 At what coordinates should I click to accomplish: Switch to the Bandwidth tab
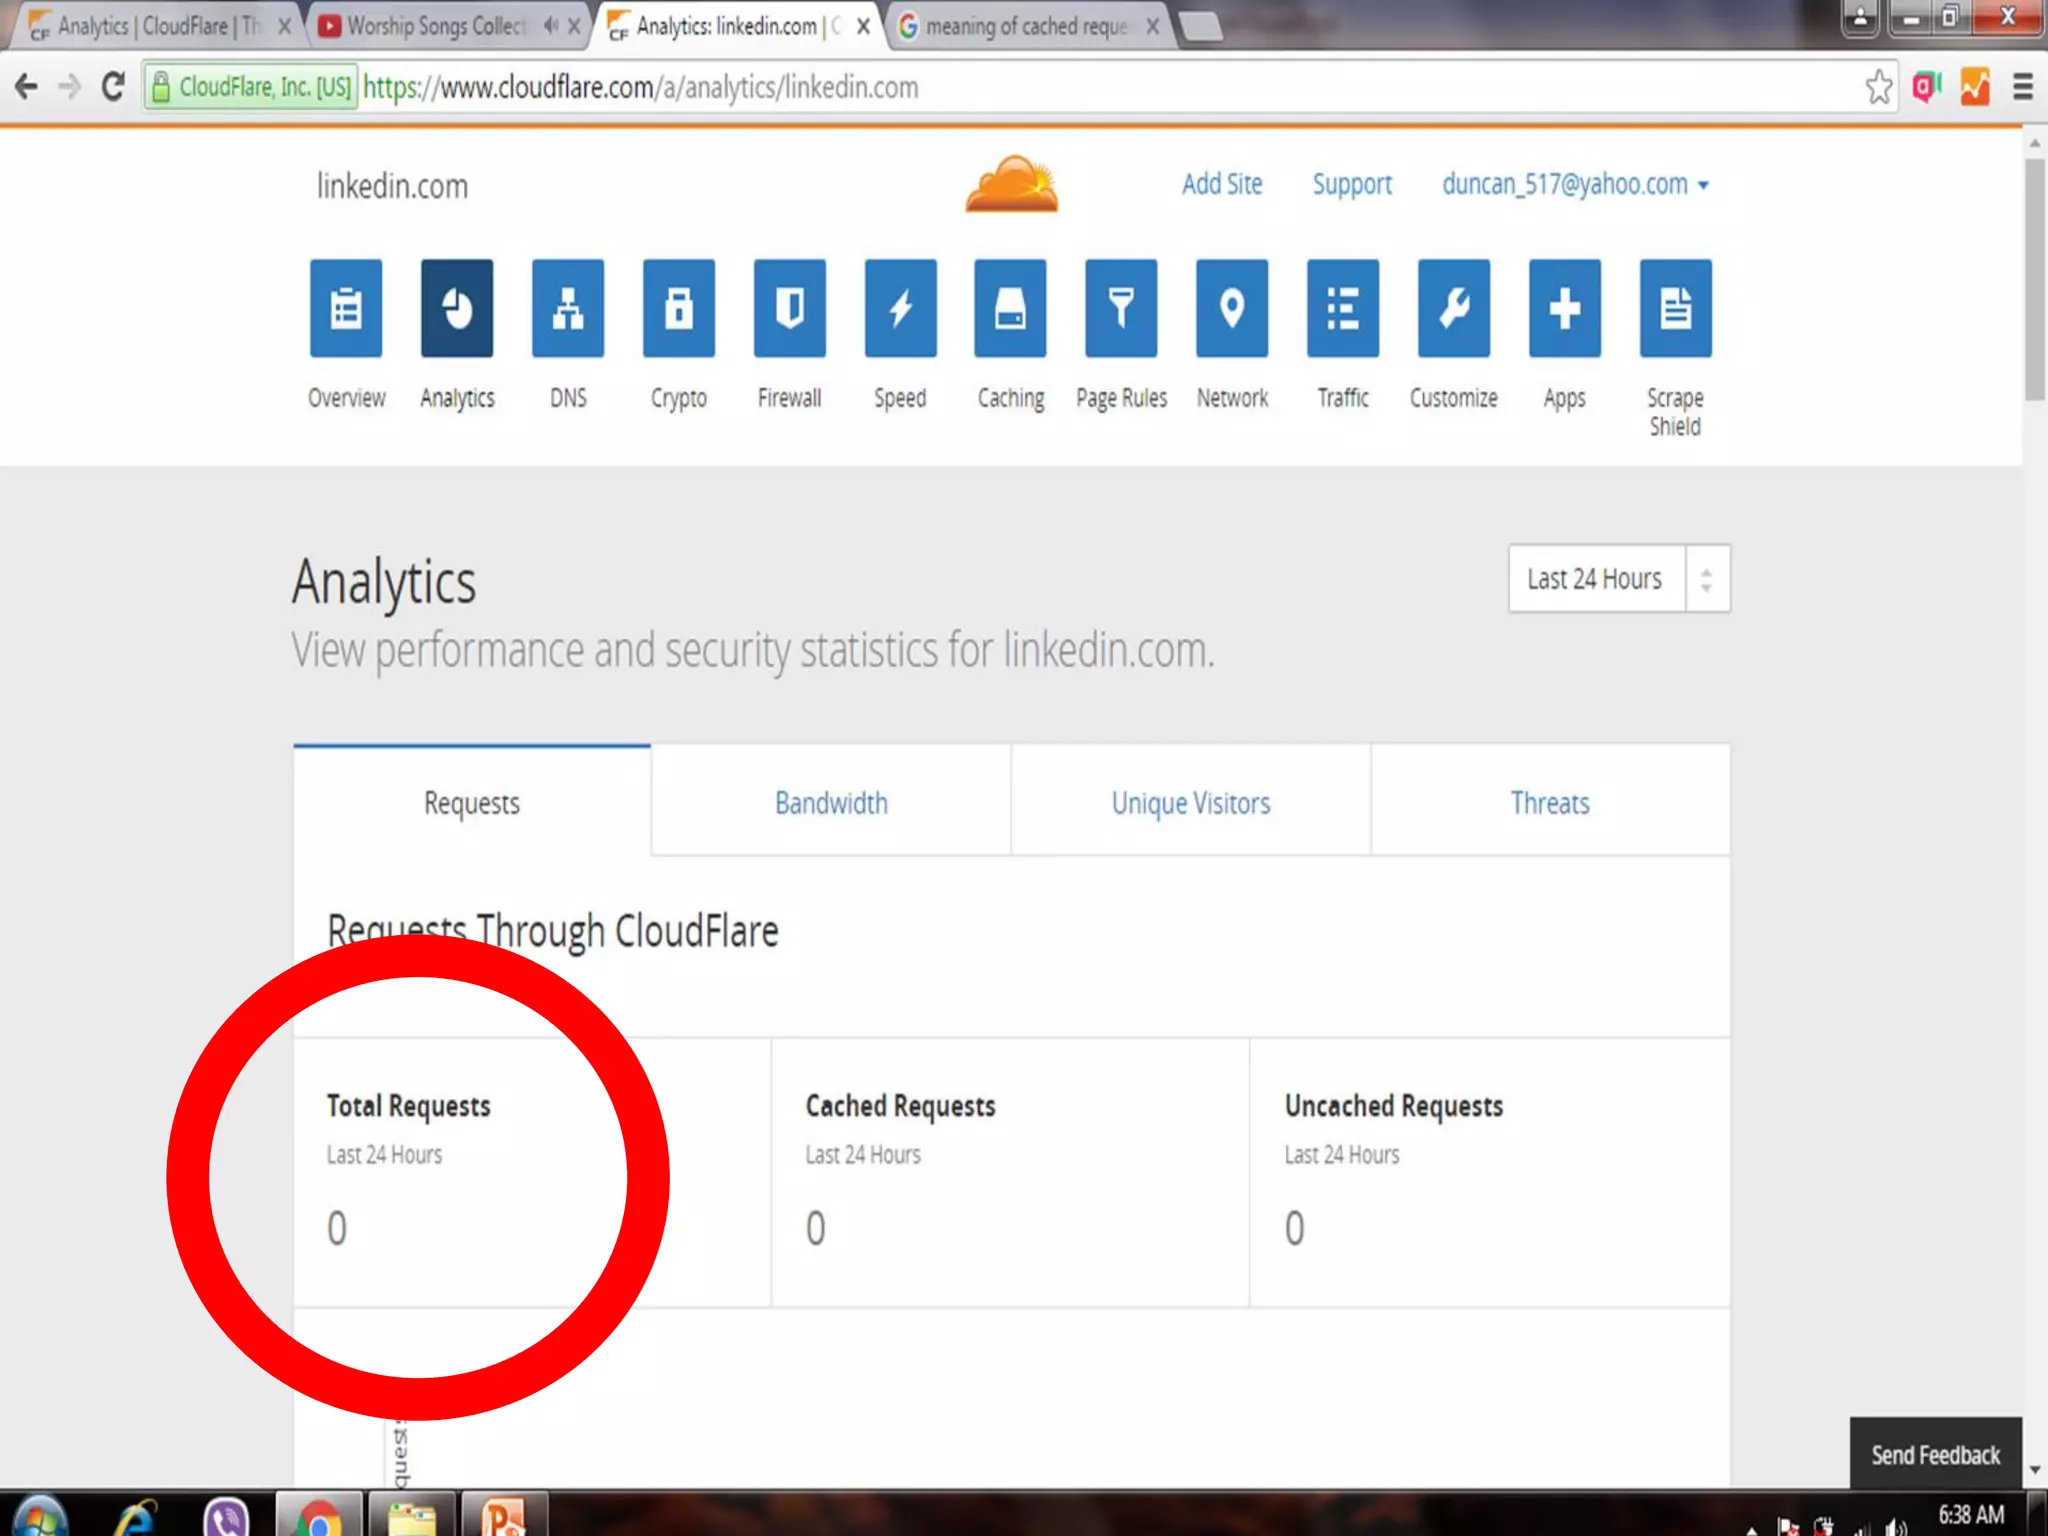tap(831, 802)
